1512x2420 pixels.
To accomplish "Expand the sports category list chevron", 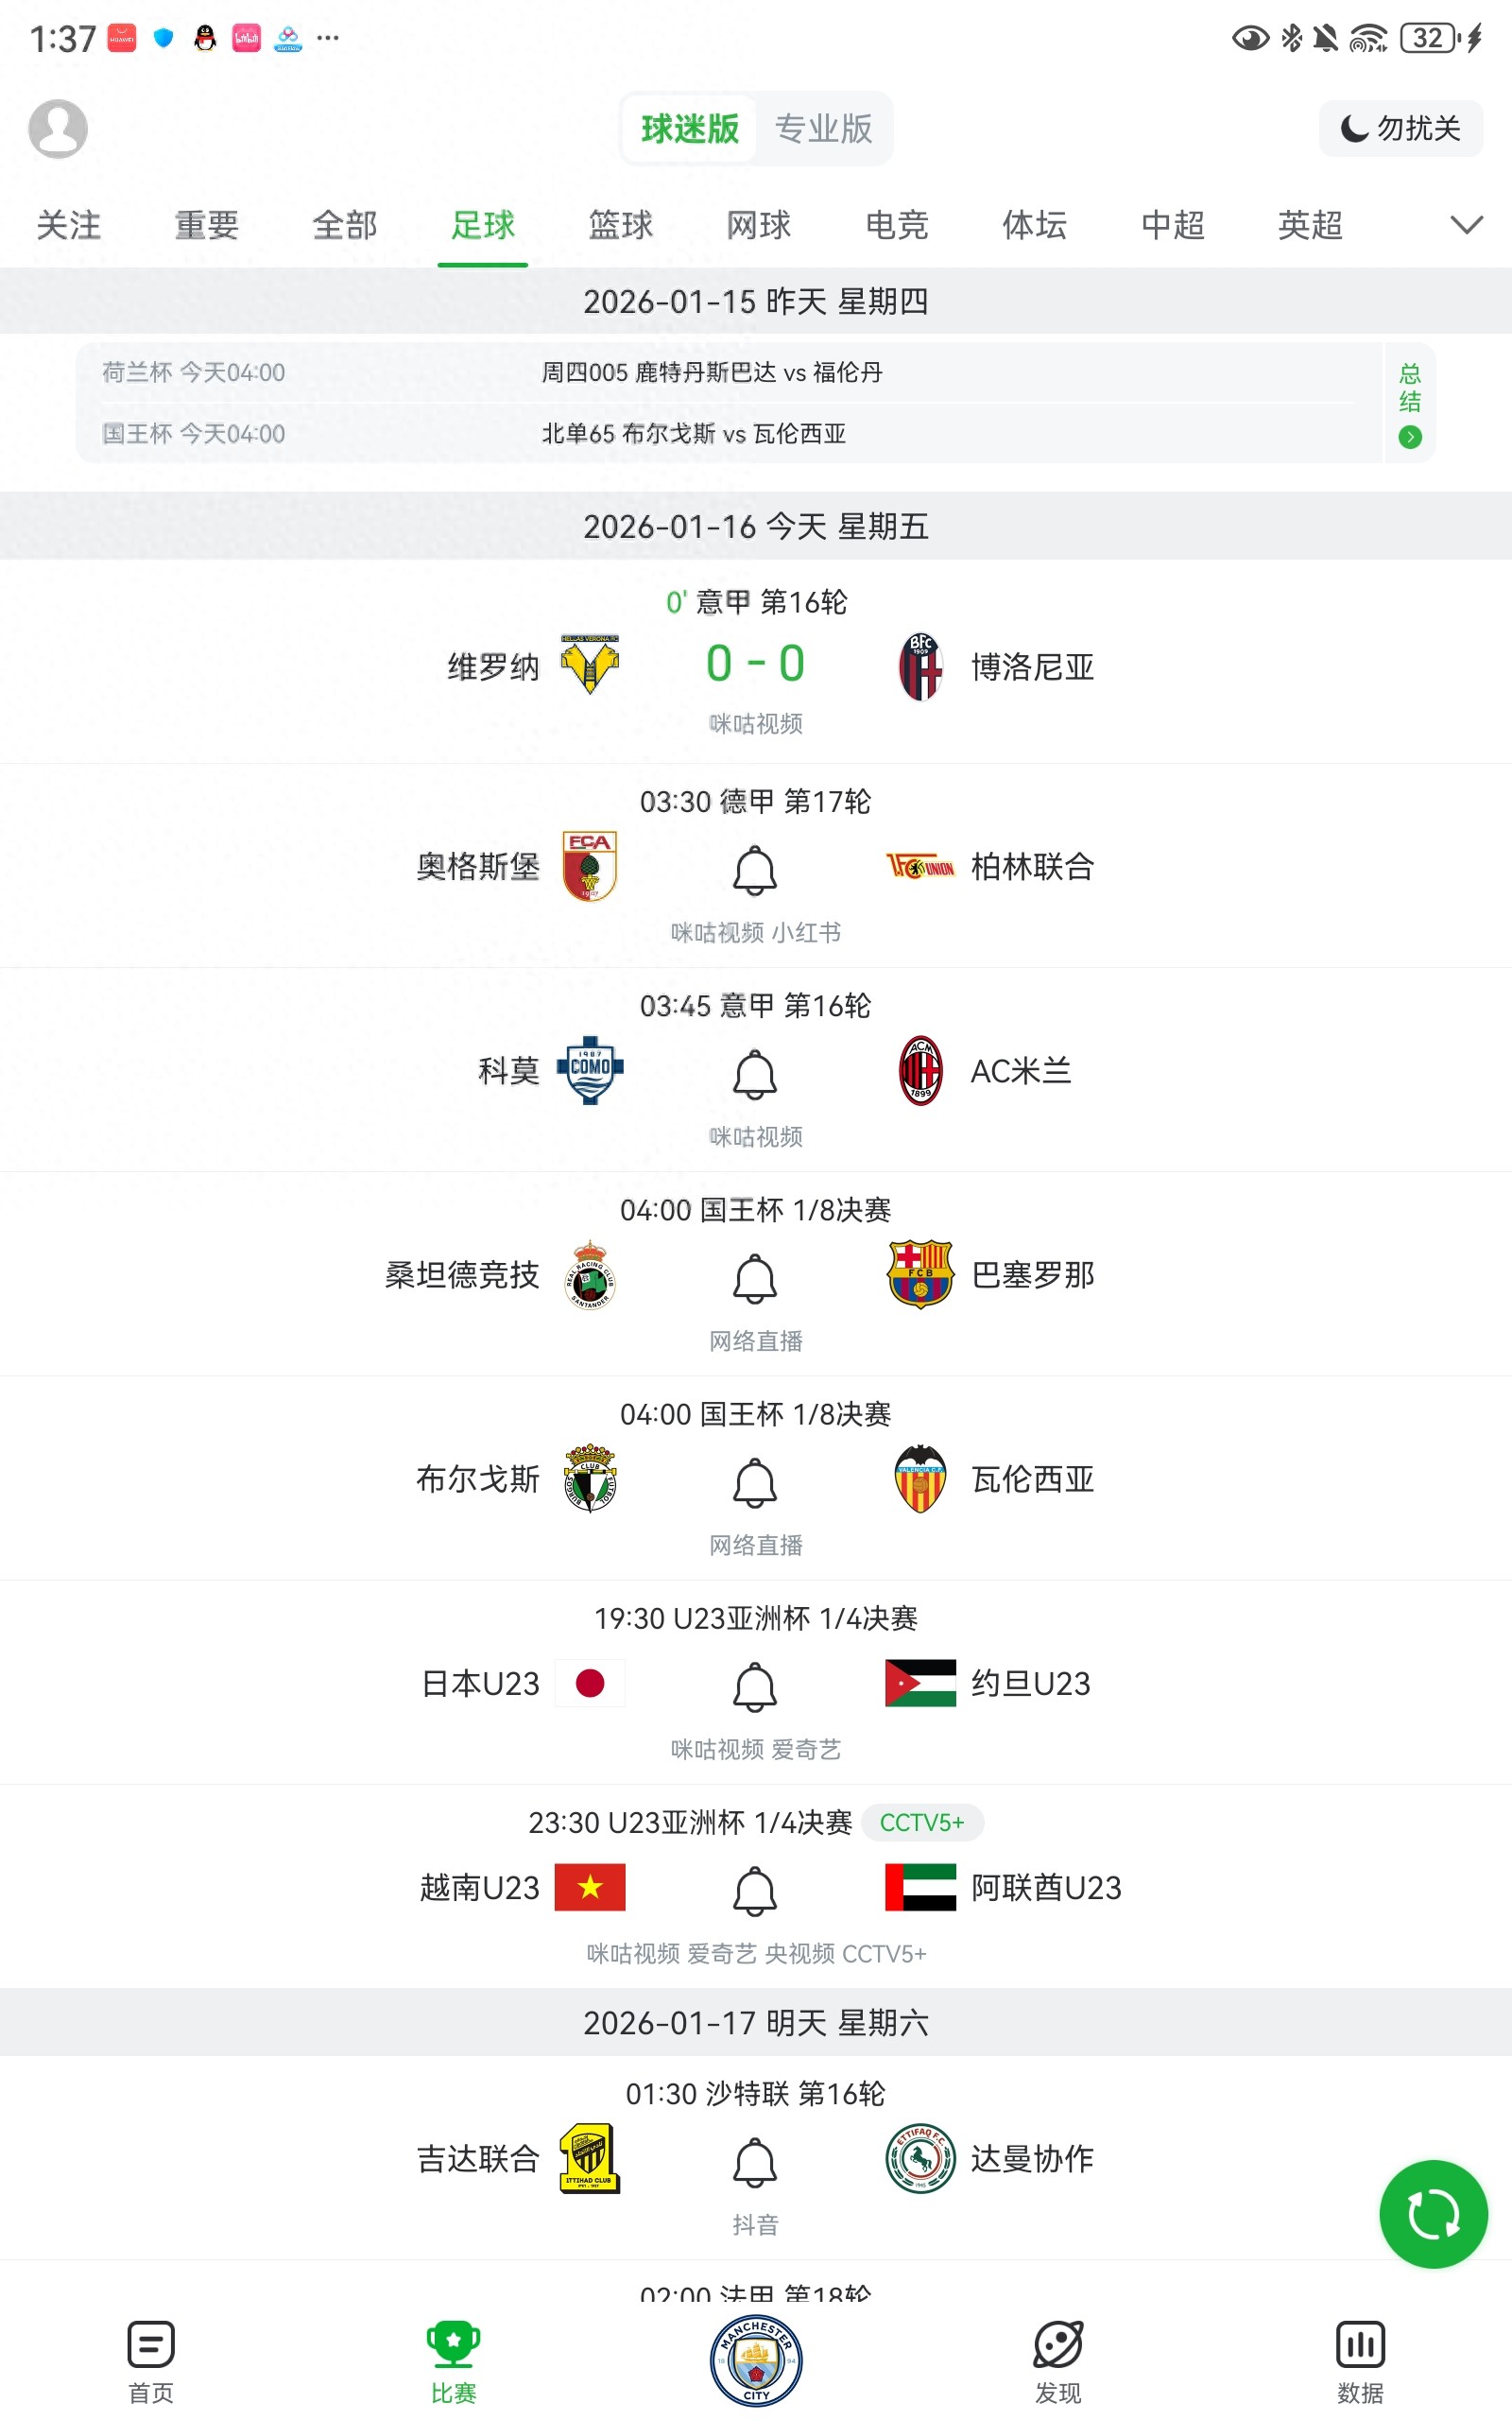I will 1466,225.
